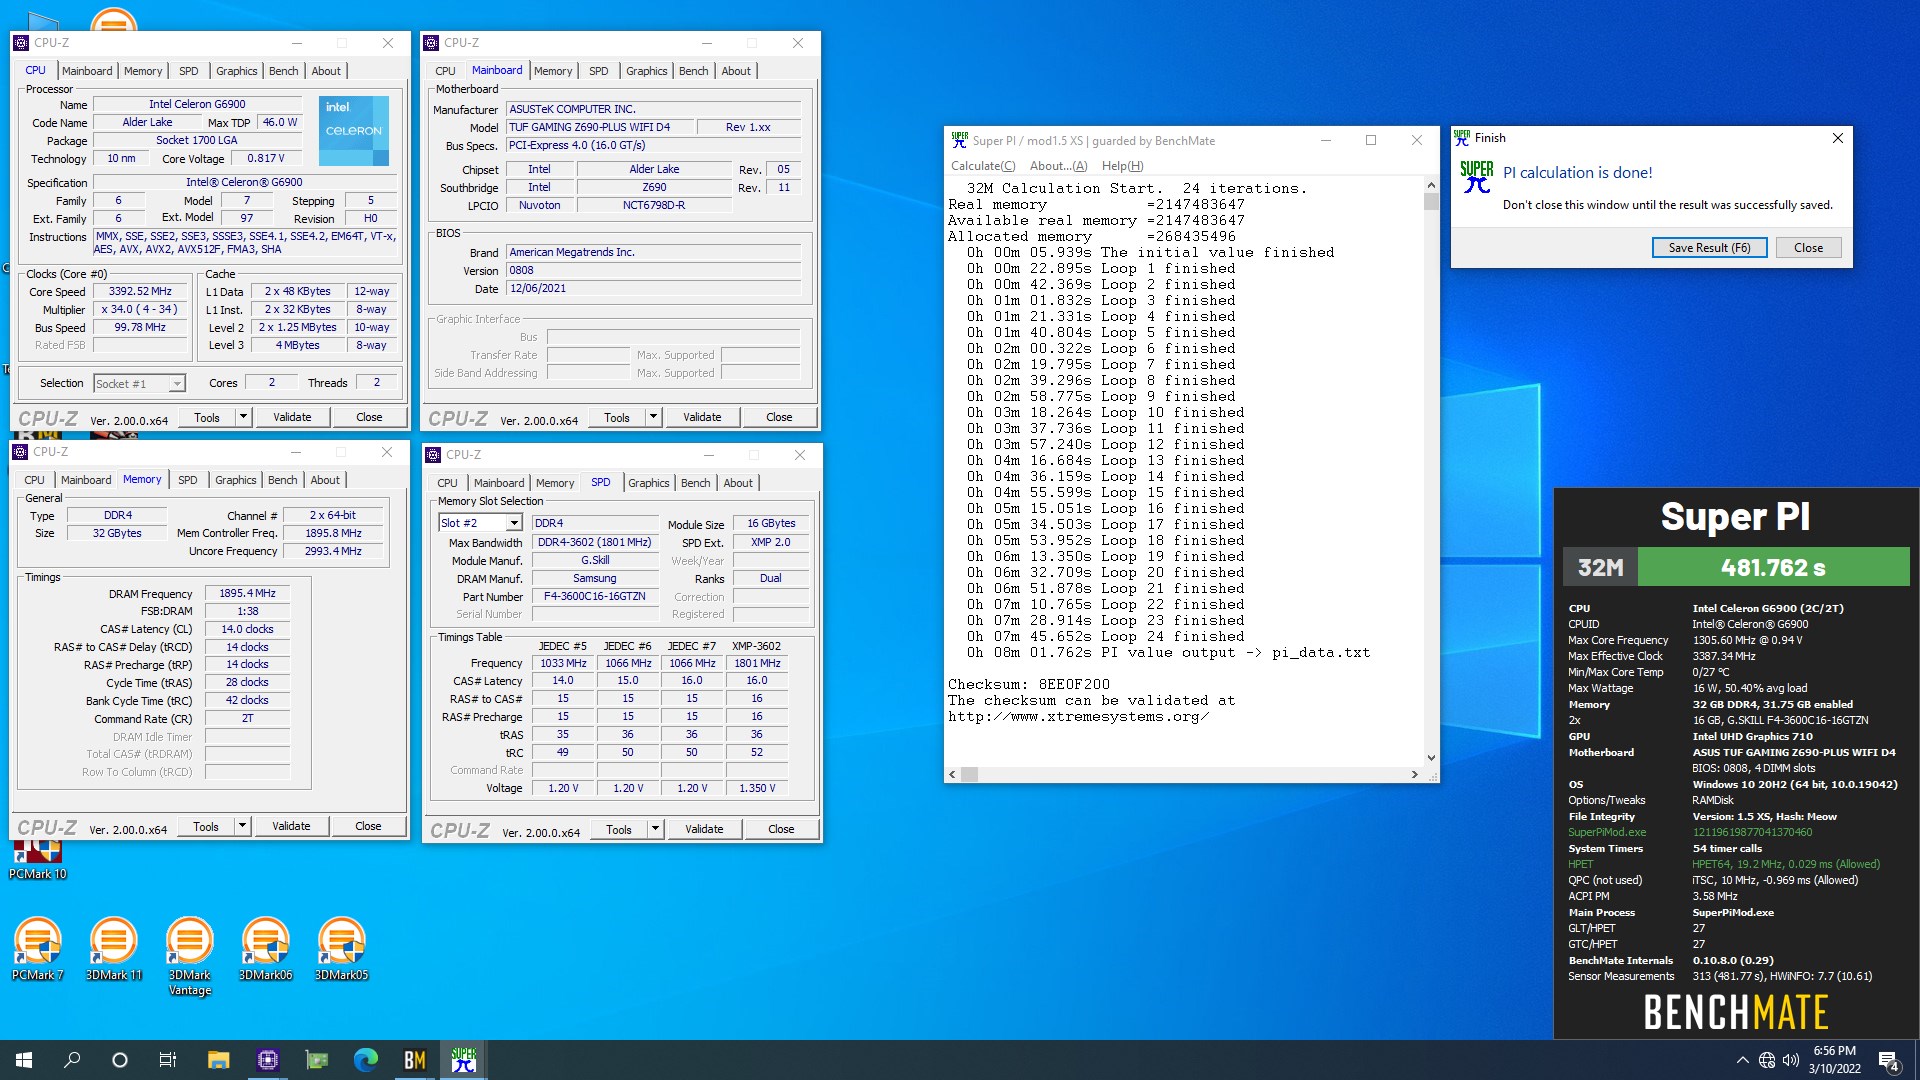Image resolution: width=1920 pixels, height=1080 pixels.
Task: Click Validate in CPU tab window
Action: [292, 417]
